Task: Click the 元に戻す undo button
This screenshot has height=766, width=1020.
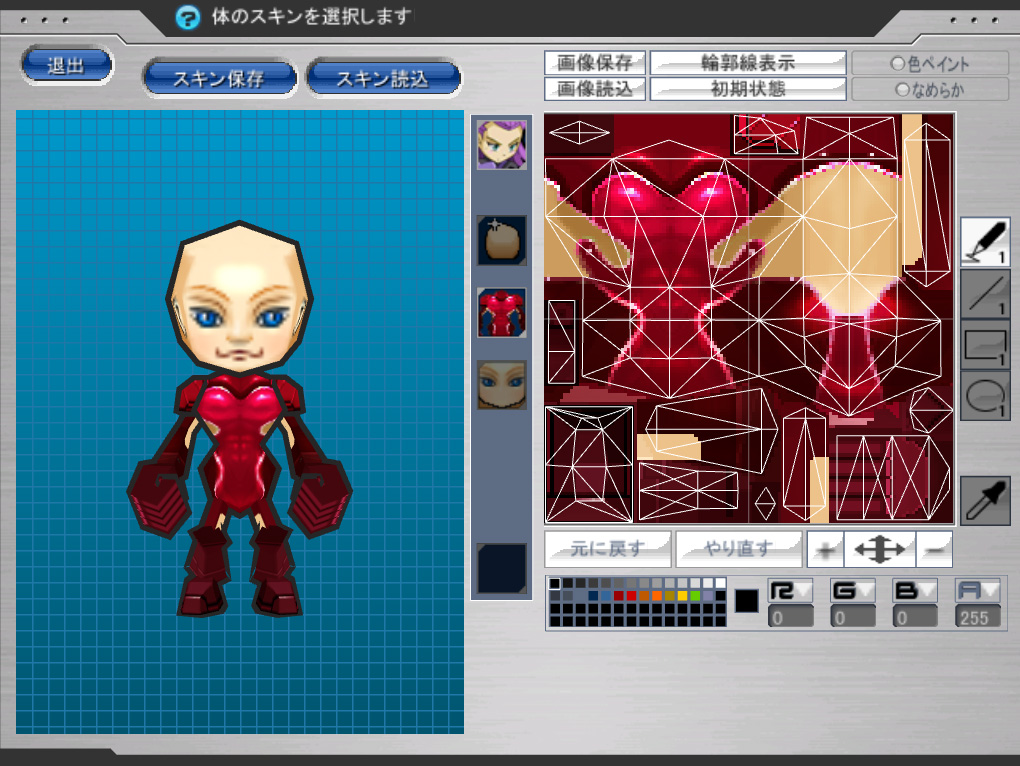Action: click(x=608, y=549)
